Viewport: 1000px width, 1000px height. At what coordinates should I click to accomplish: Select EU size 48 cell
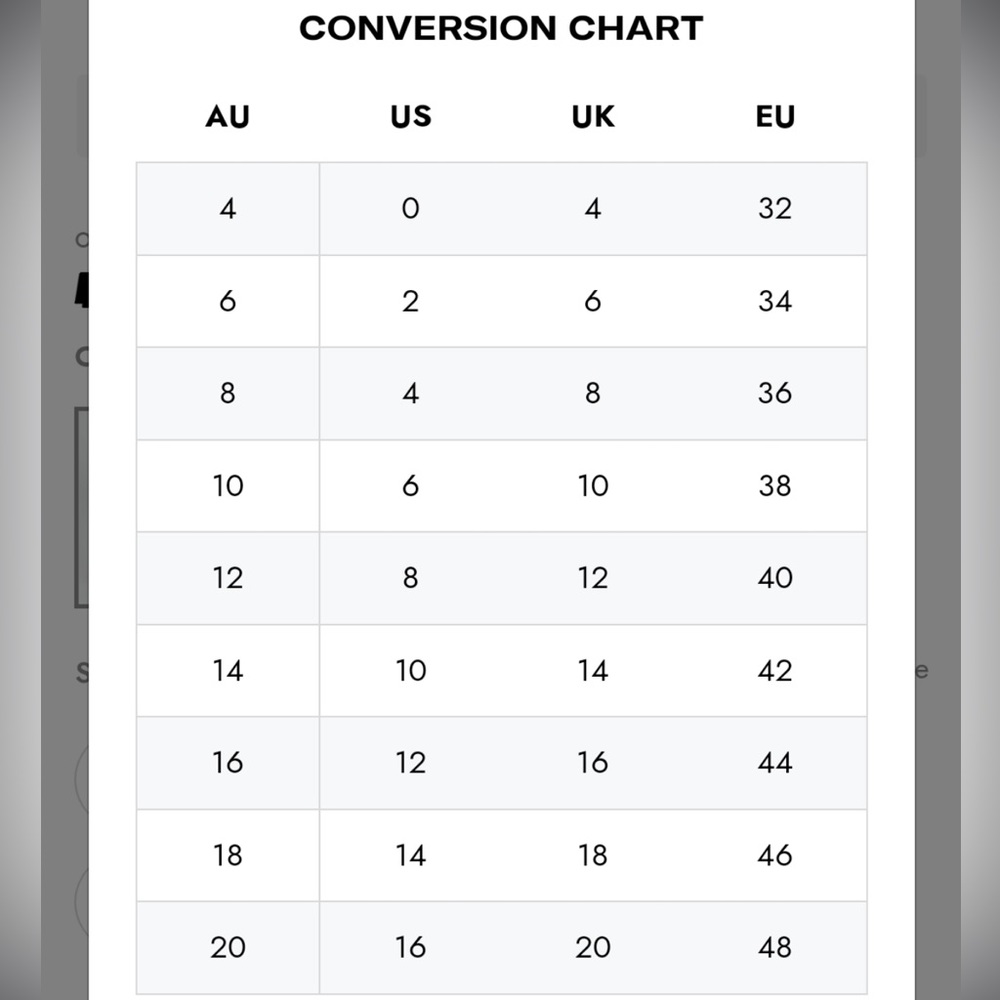click(x=776, y=947)
